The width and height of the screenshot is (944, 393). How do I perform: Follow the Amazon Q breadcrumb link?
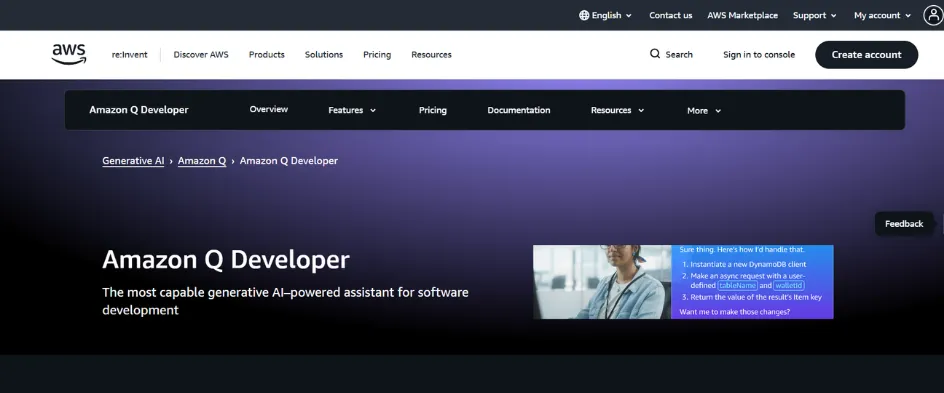[202, 161]
